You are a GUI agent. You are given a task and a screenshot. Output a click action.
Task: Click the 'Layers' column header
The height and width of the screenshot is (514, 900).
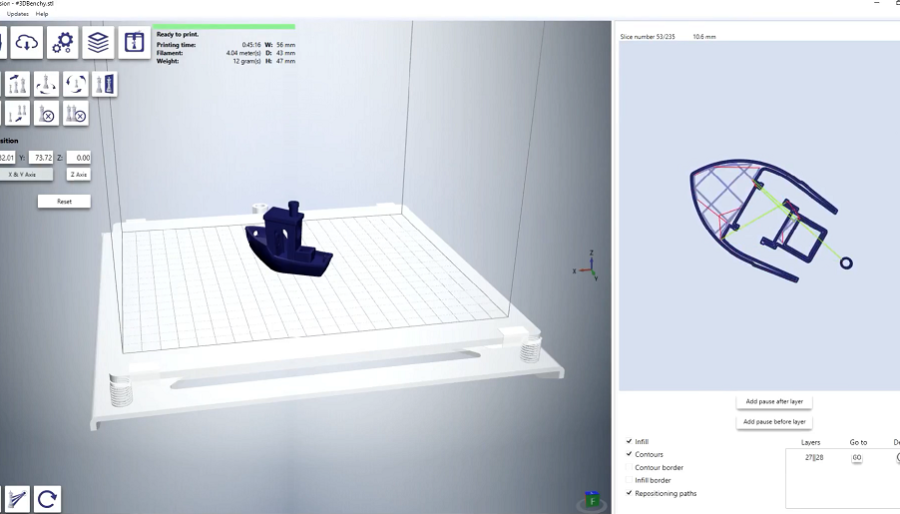coord(810,442)
